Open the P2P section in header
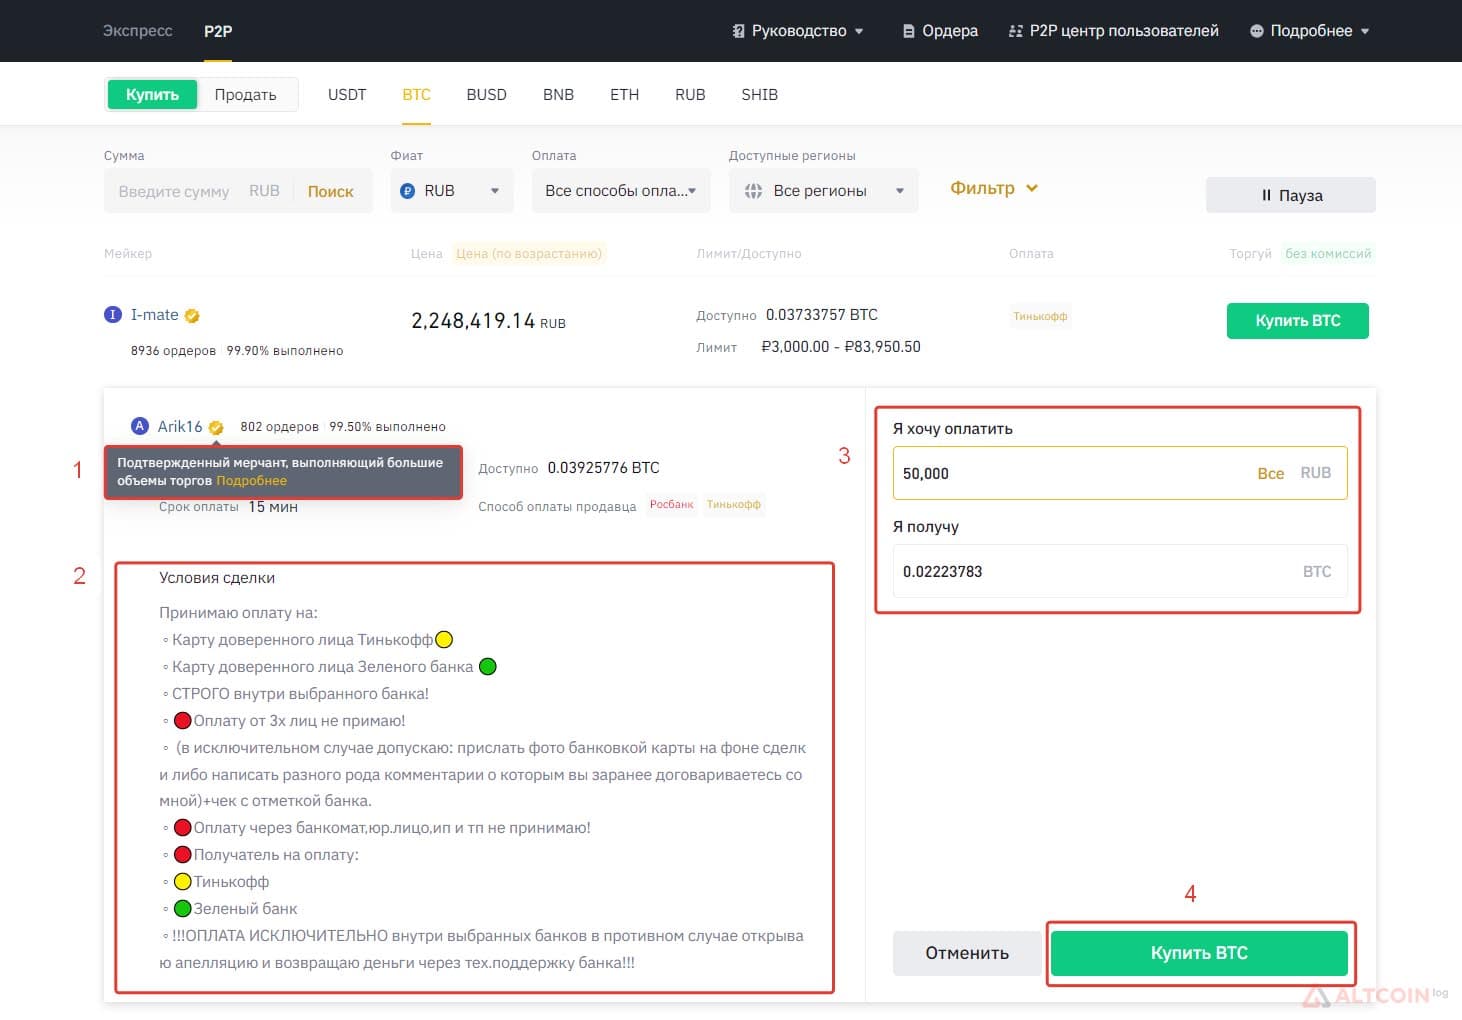Screen dimensions: 1462x1020 218,31
